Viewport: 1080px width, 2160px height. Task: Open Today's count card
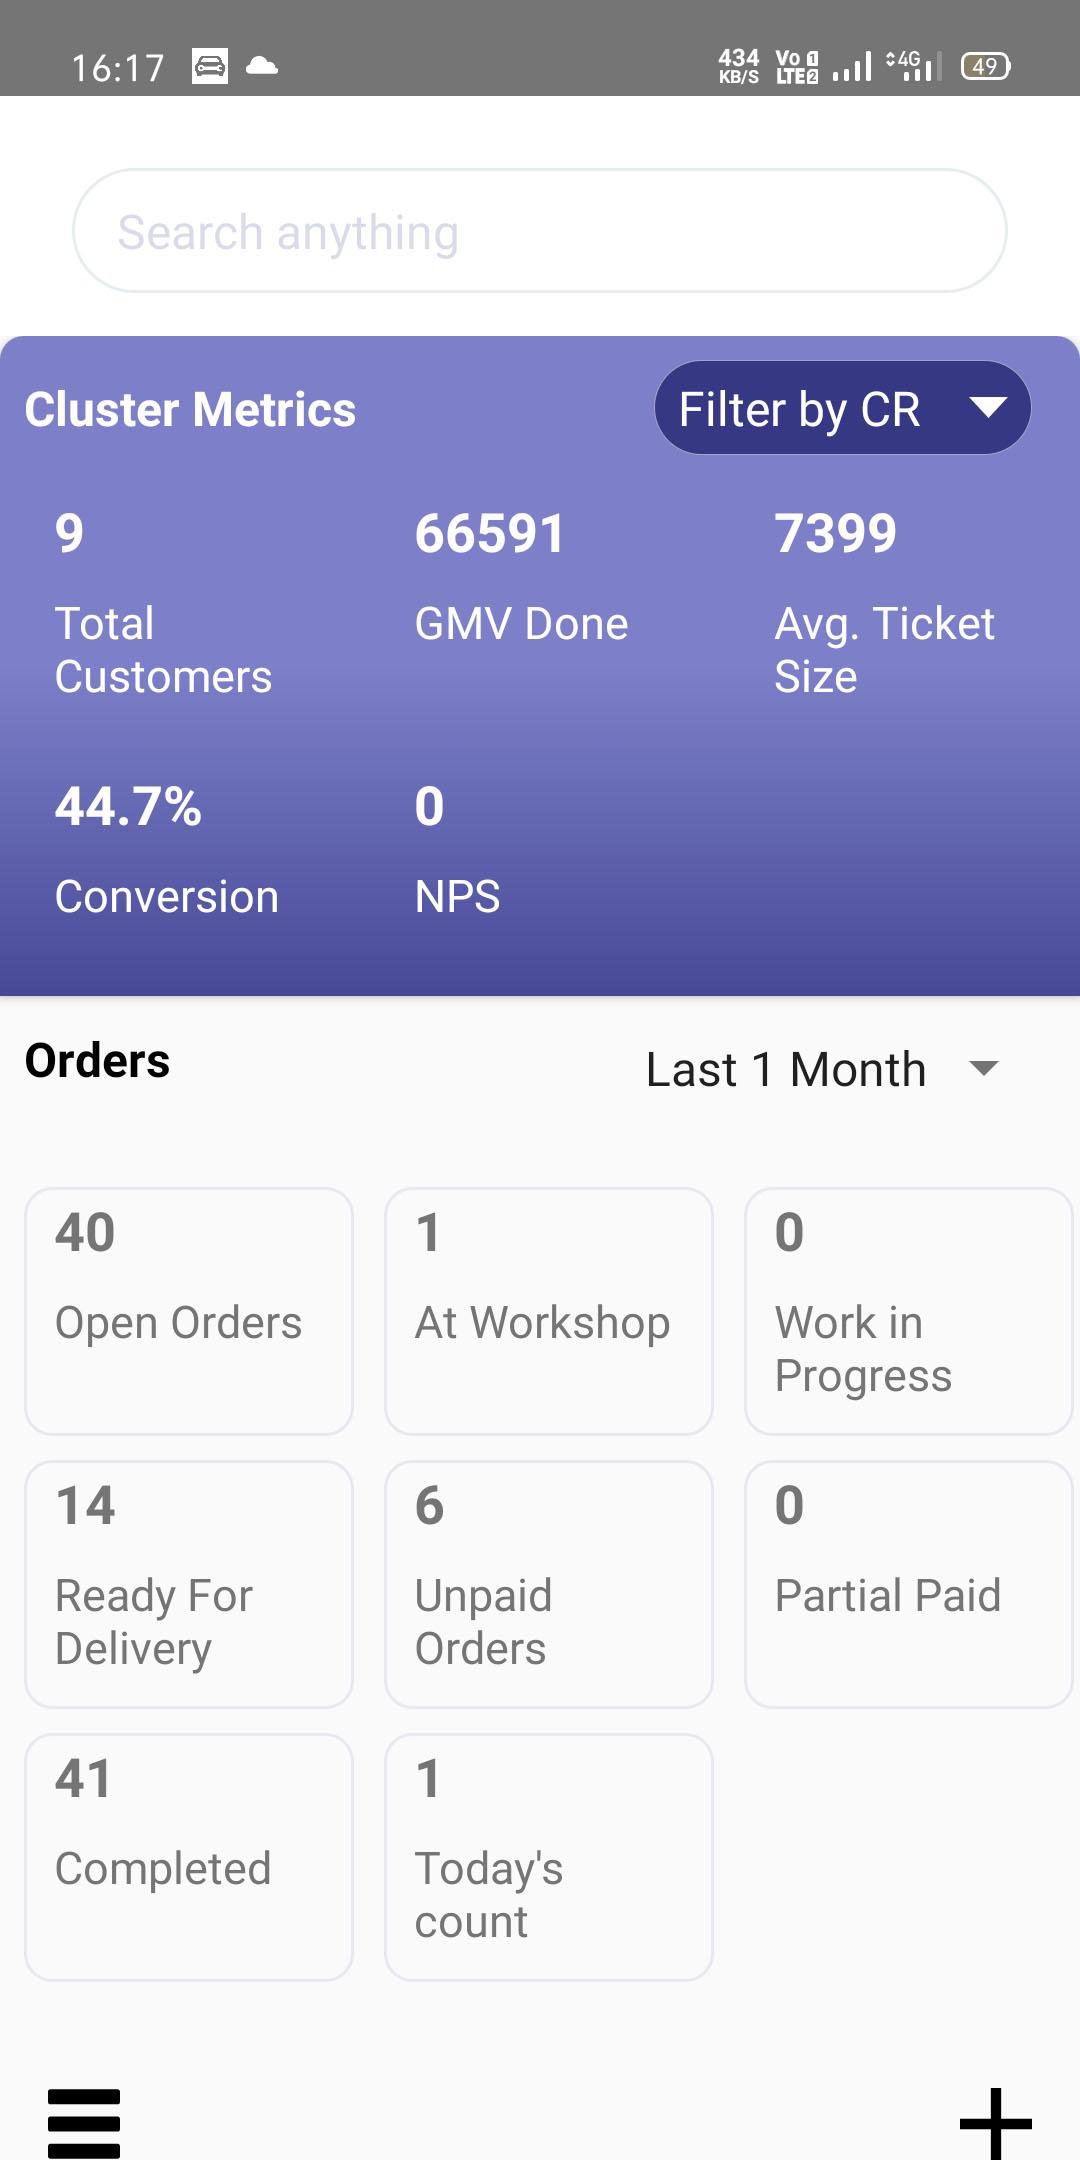(549, 1857)
